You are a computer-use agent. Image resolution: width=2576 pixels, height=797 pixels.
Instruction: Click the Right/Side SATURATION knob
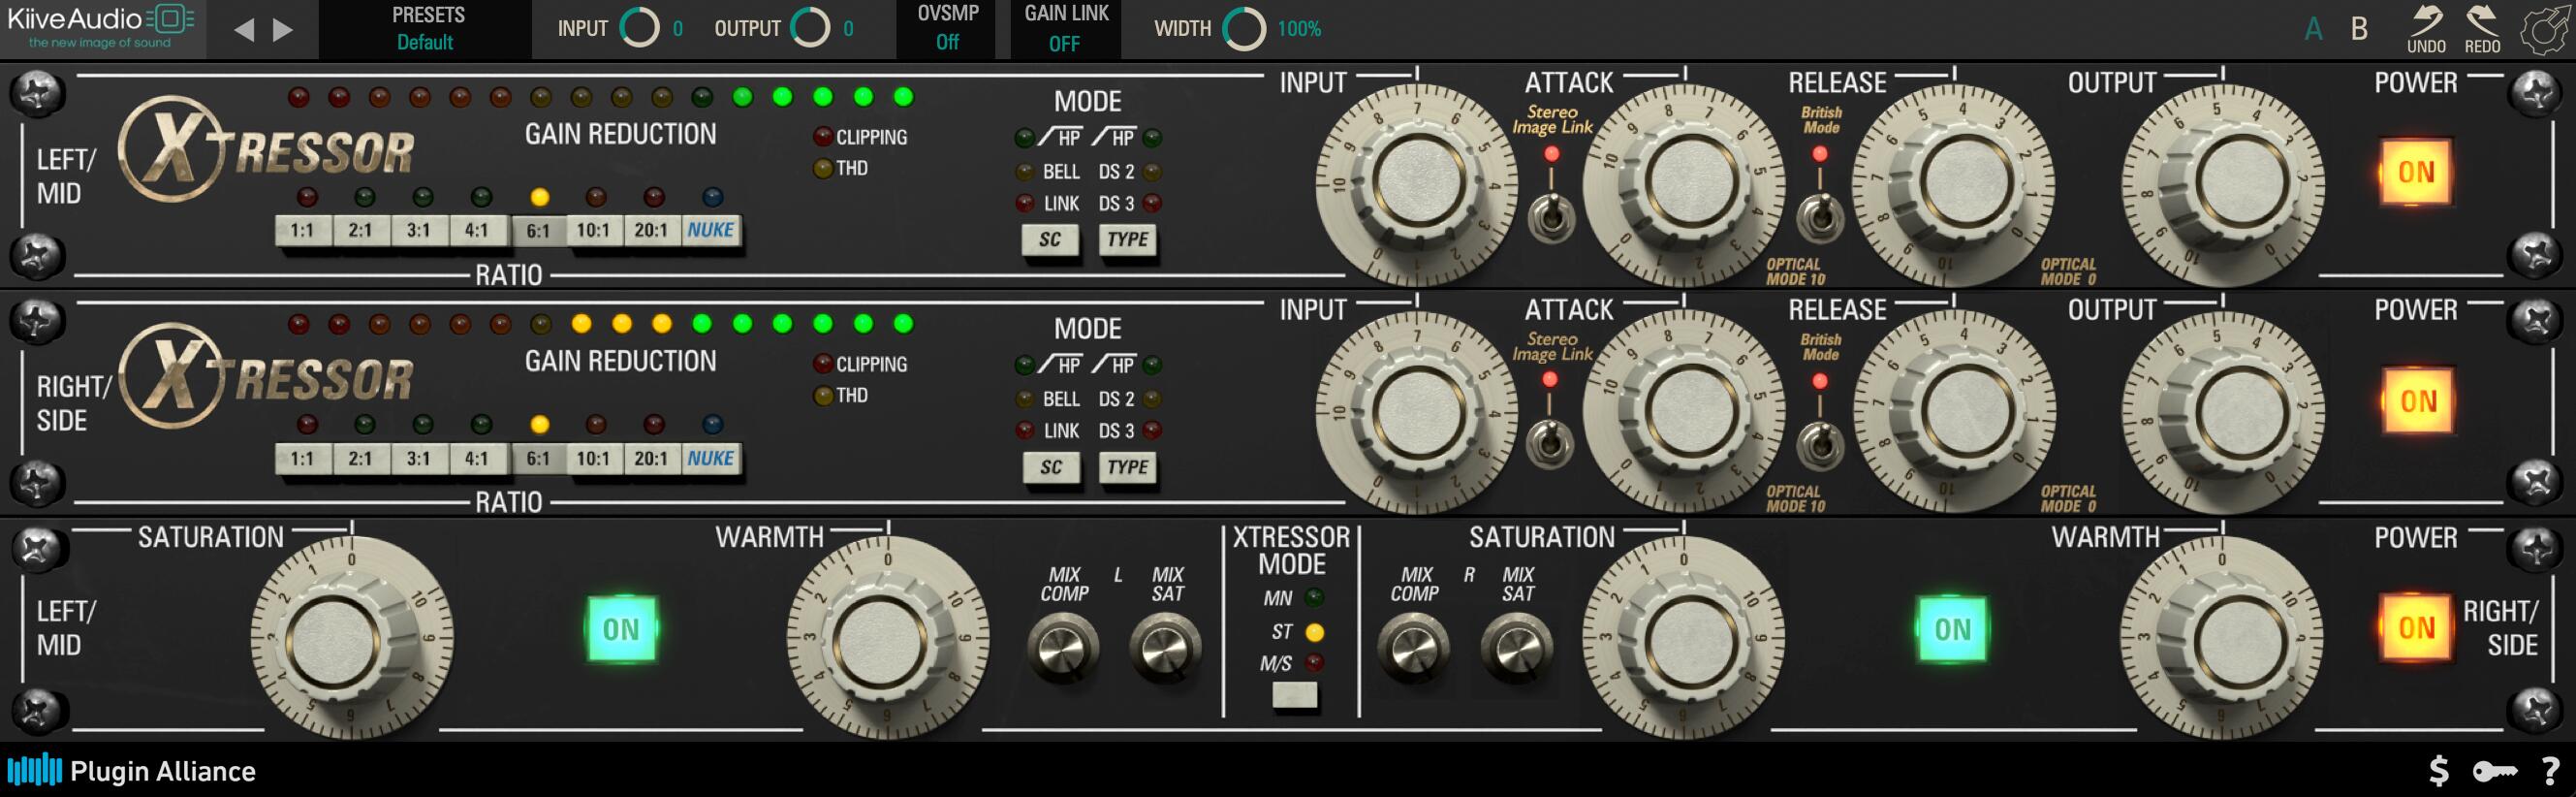click(x=1684, y=638)
